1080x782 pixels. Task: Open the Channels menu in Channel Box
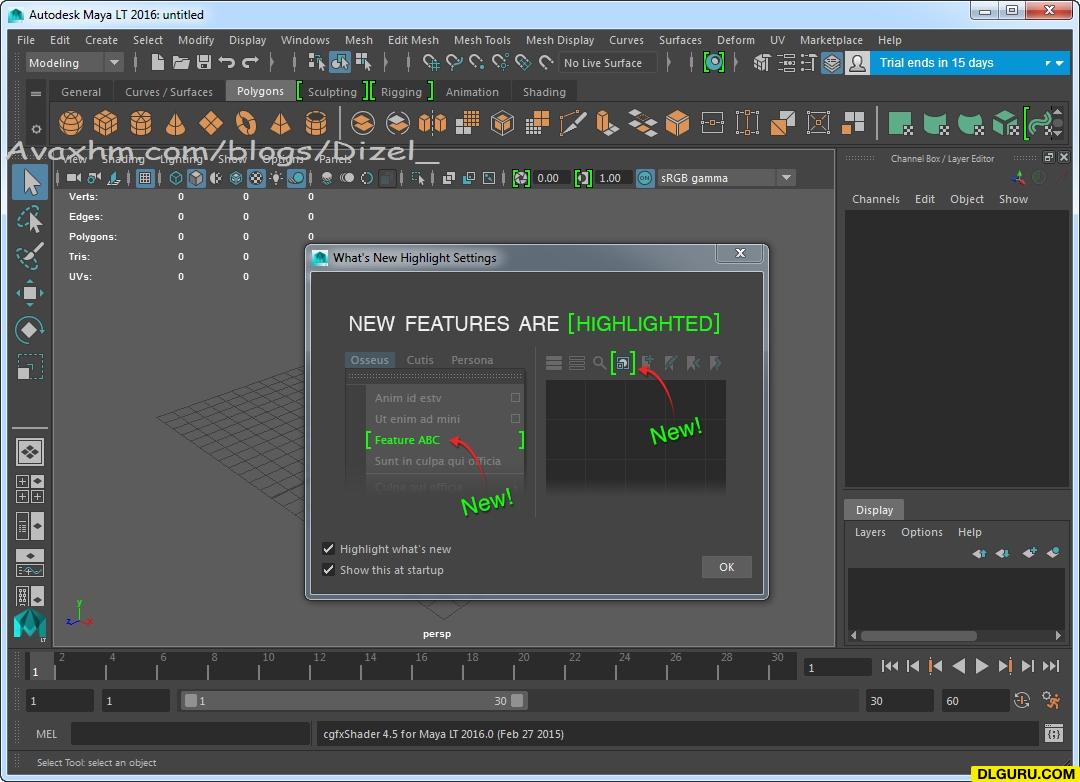(x=875, y=199)
